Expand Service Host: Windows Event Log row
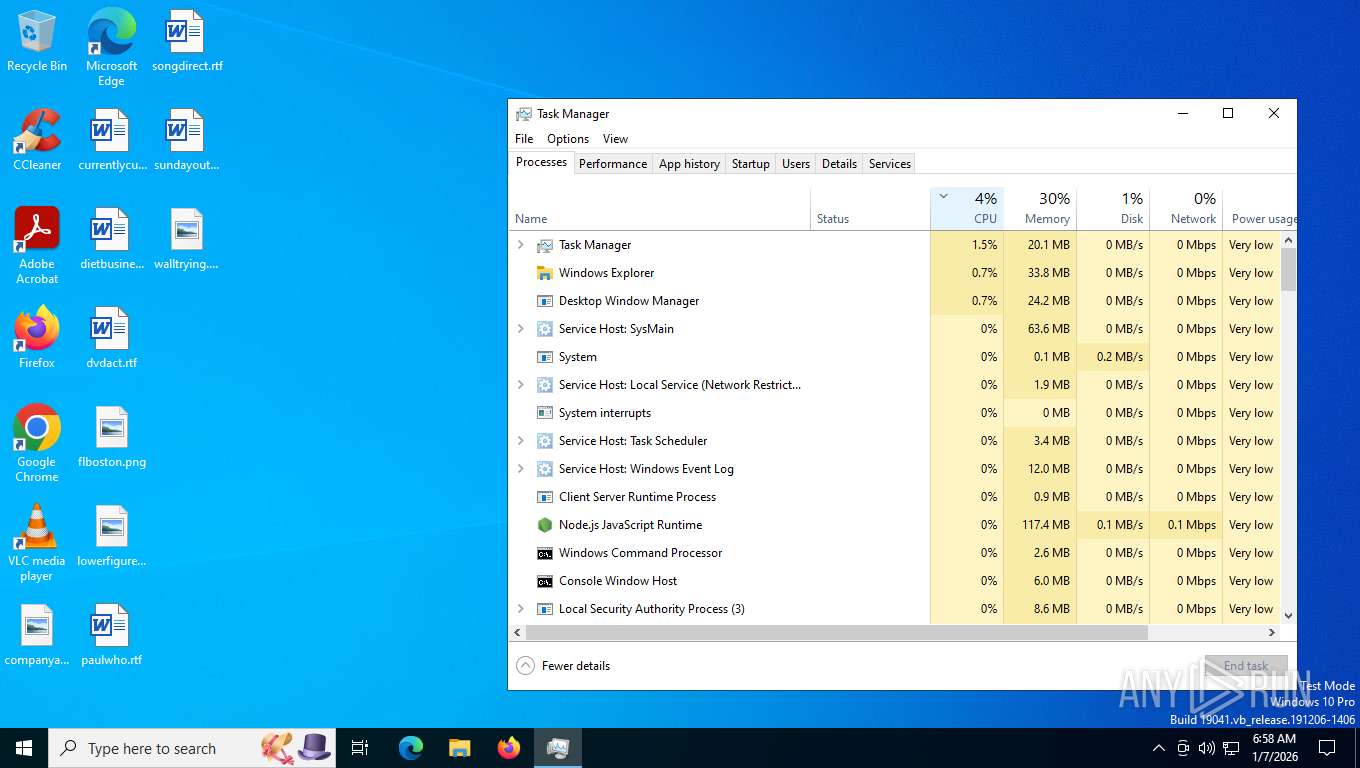 point(520,469)
